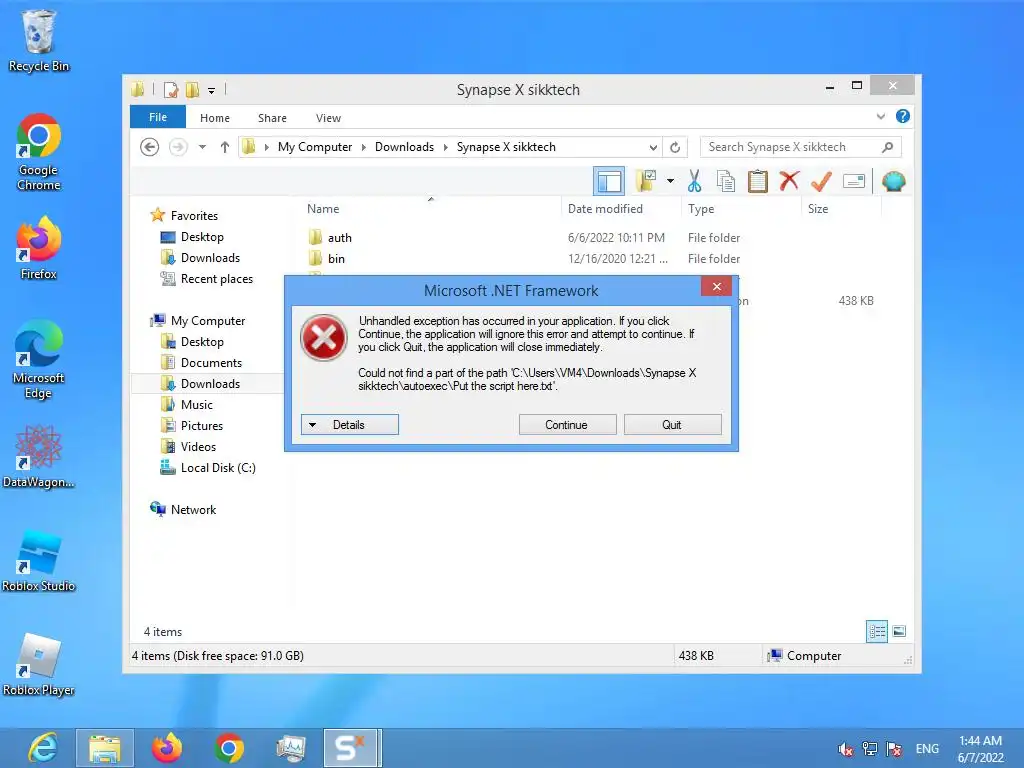The image size is (1024, 768).
Task: Select Desktop under Favorites
Action: coord(202,236)
